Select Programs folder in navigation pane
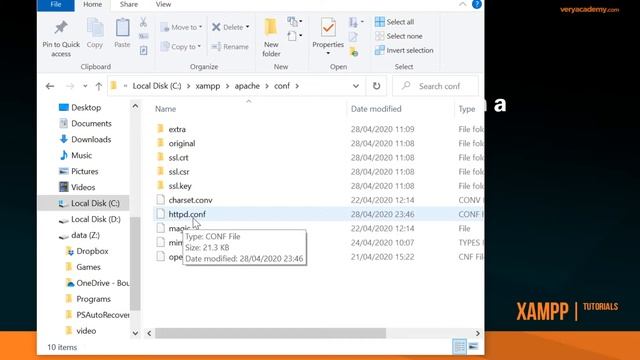This screenshot has height=360, width=640. pyautogui.click(x=93, y=299)
